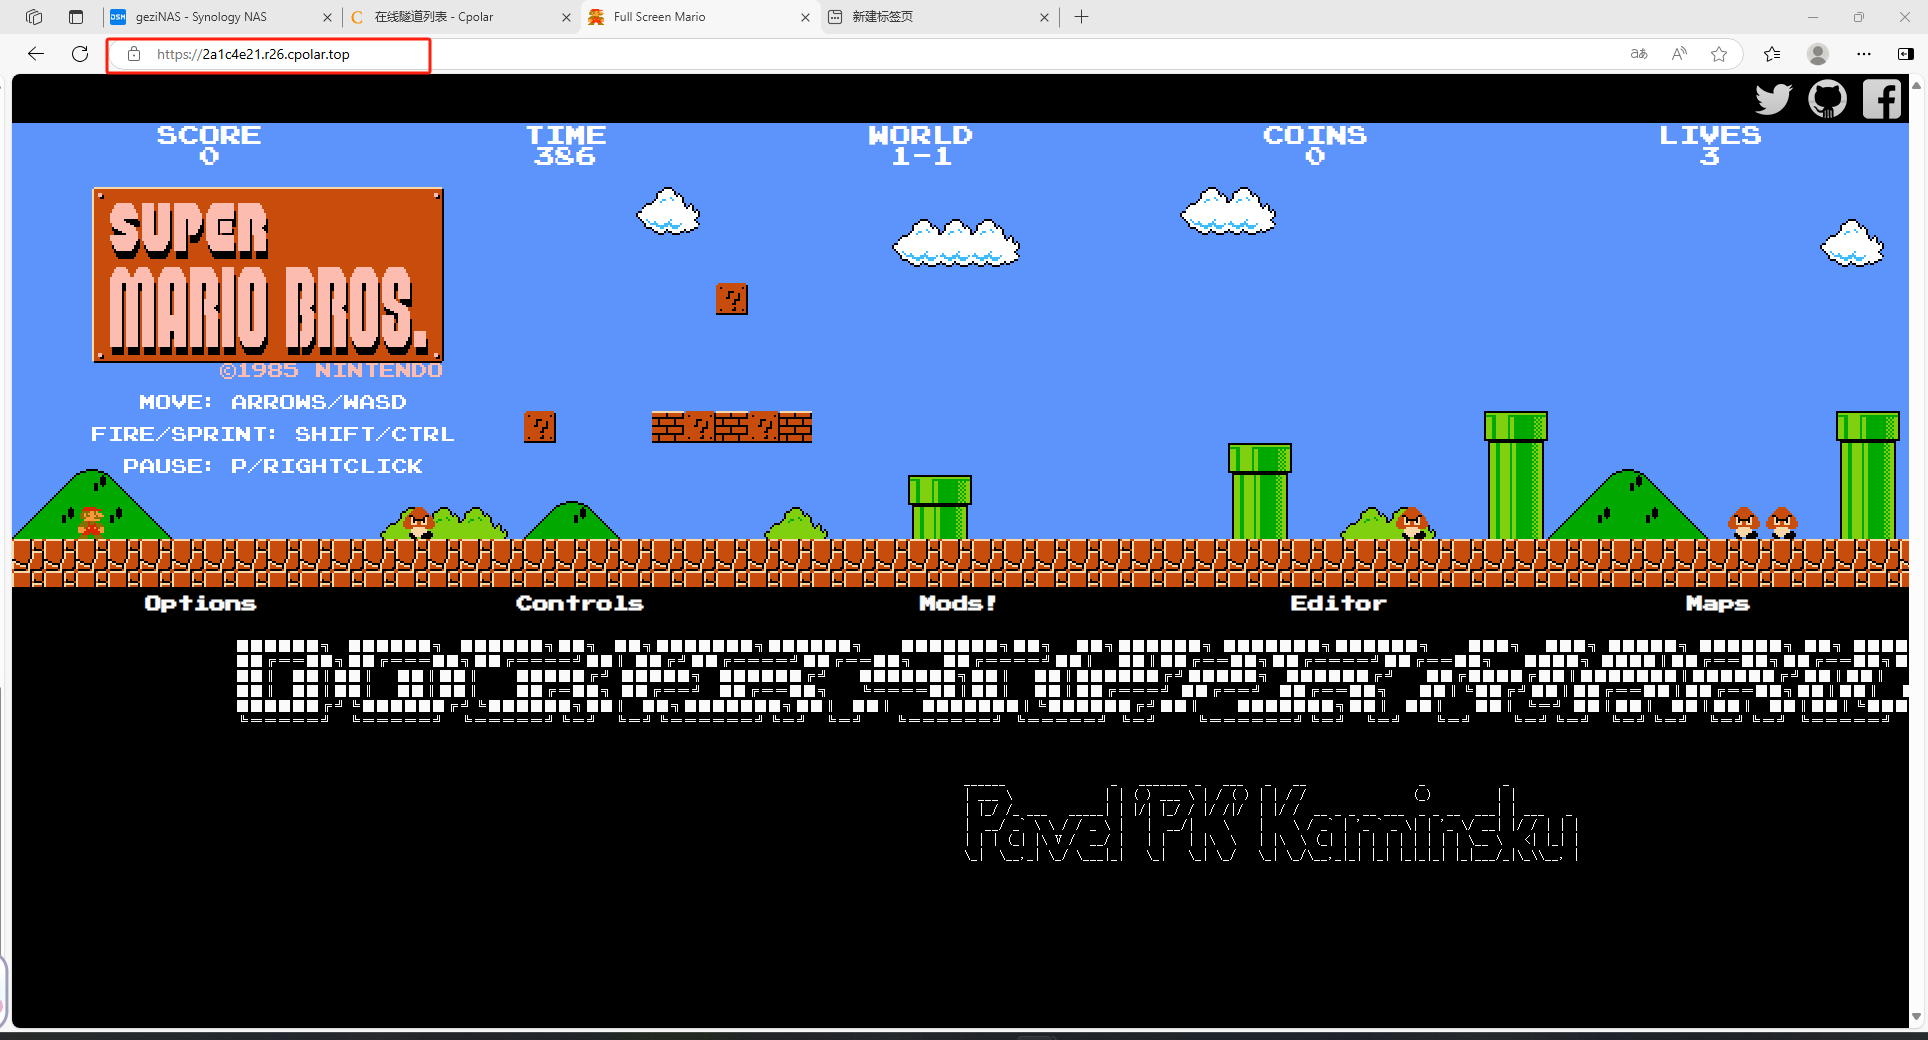The height and width of the screenshot is (1040, 1928).
Task: Open the Maps game menu
Action: 1718,603
